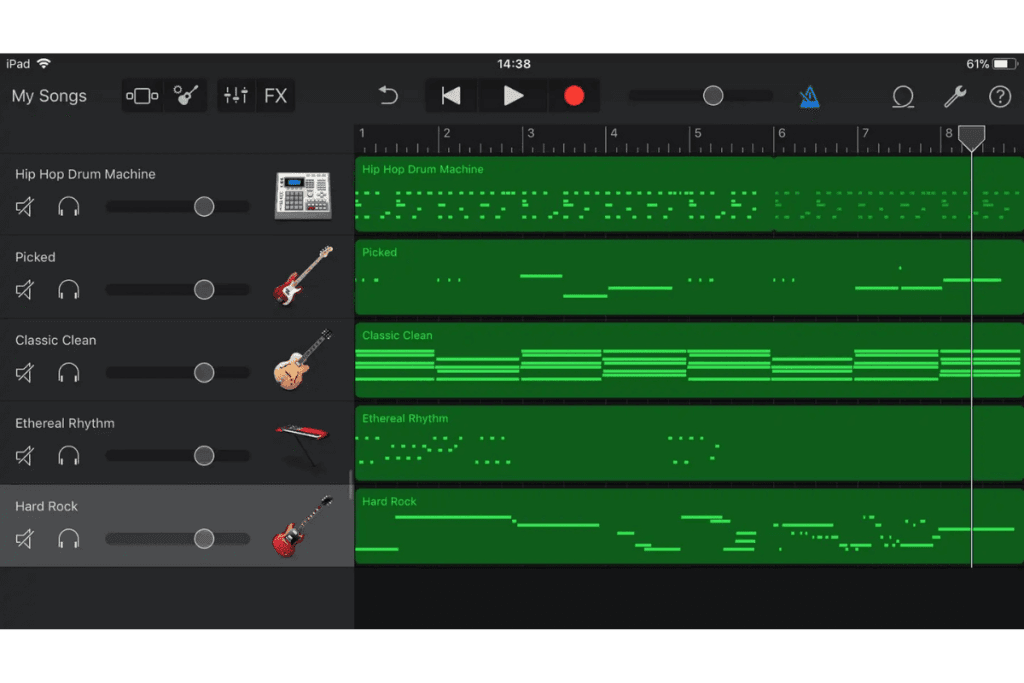The height and width of the screenshot is (683, 1024).
Task: Click bar 5 in the ruler
Action: tap(697, 133)
